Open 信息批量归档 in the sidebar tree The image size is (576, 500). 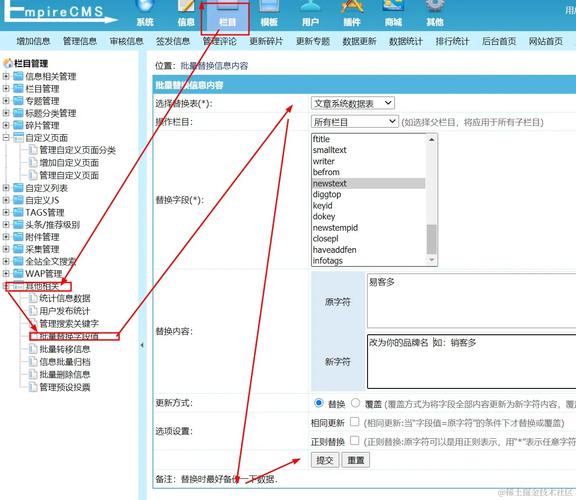pyautogui.click(x=65, y=361)
